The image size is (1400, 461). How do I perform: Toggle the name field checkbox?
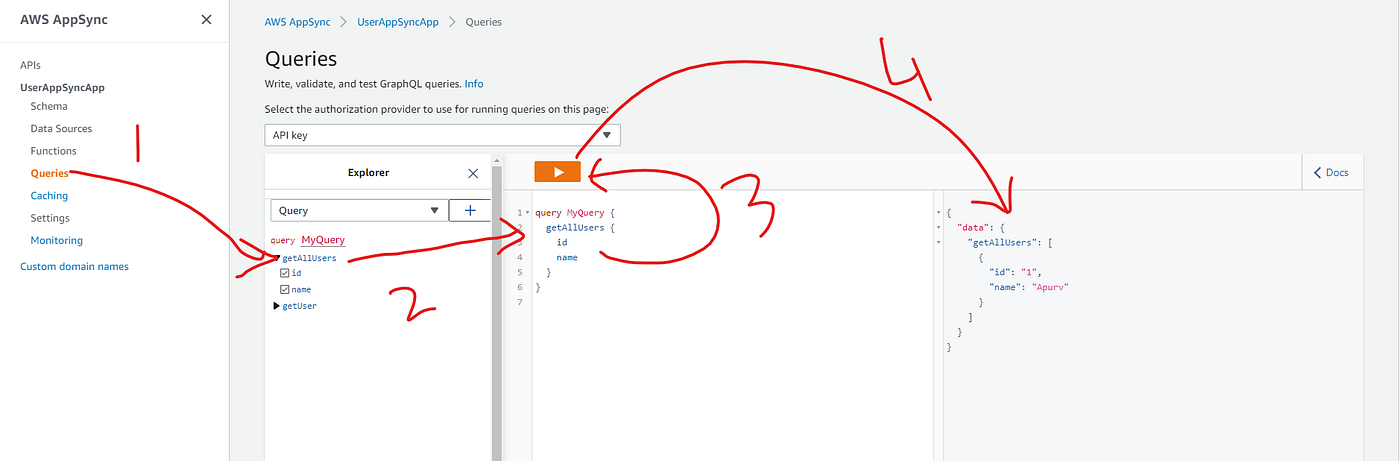pyautogui.click(x=285, y=289)
